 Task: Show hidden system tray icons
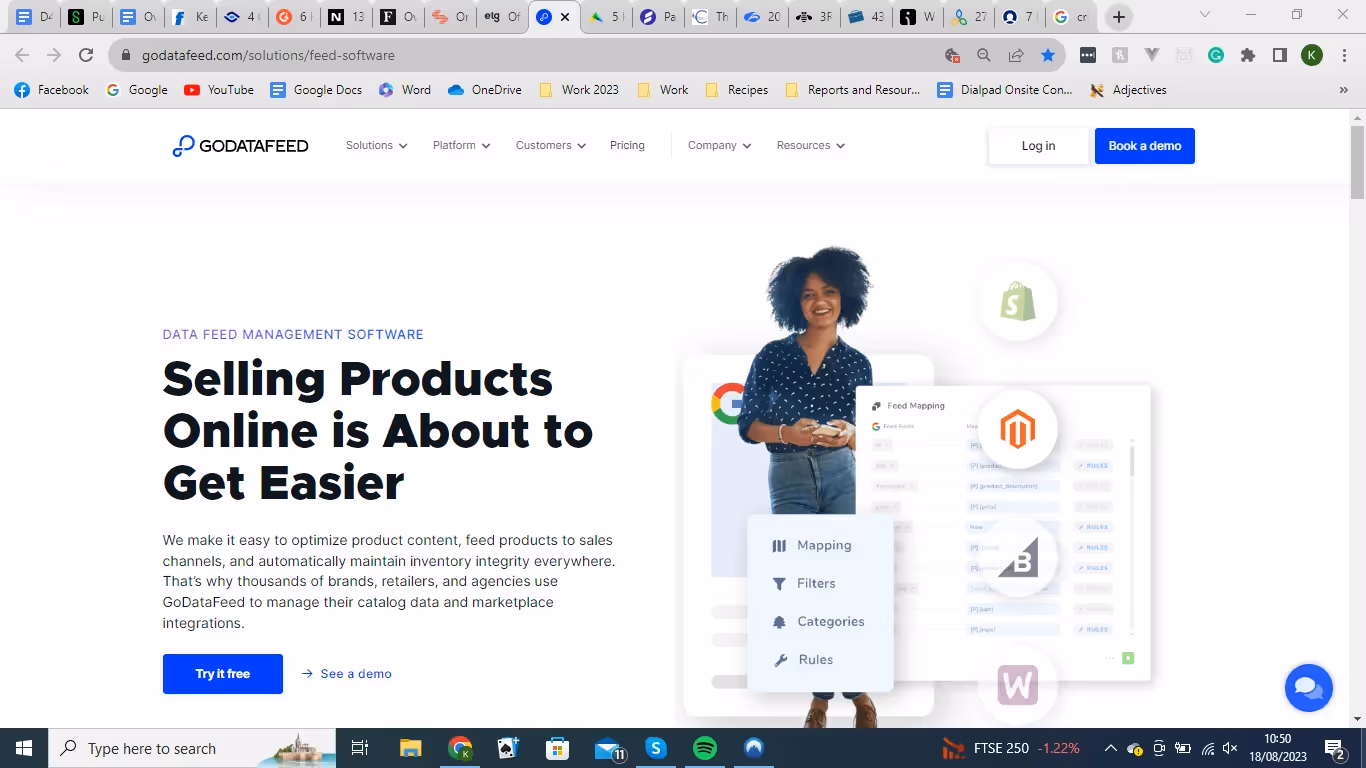(1110, 748)
